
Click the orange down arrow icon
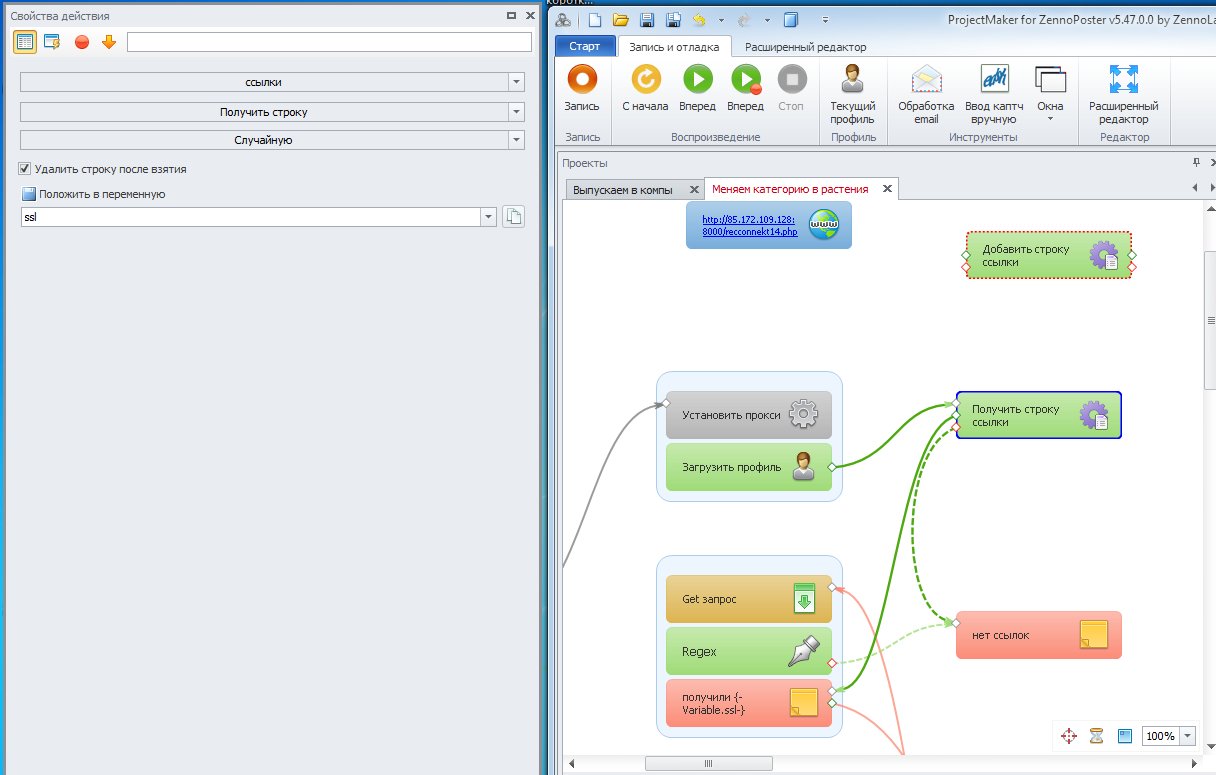(109, 42)
